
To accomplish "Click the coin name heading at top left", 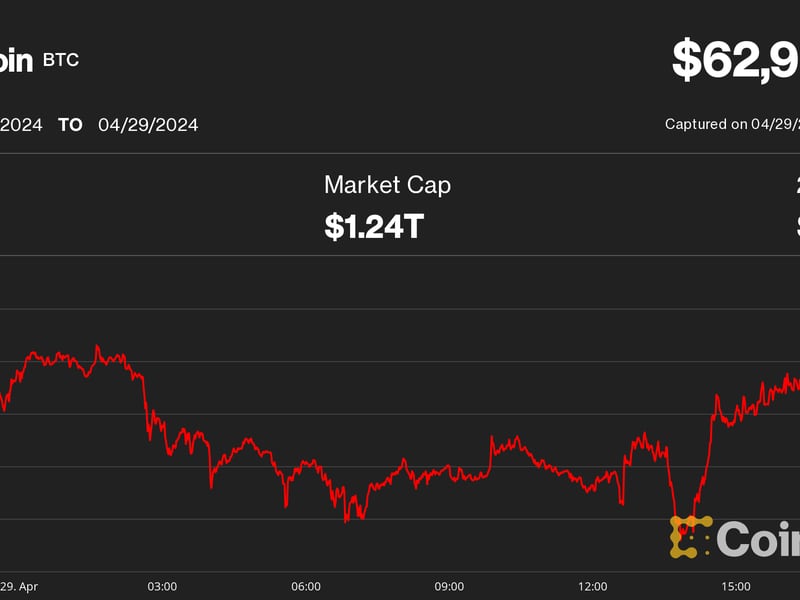I will point(16,60).
